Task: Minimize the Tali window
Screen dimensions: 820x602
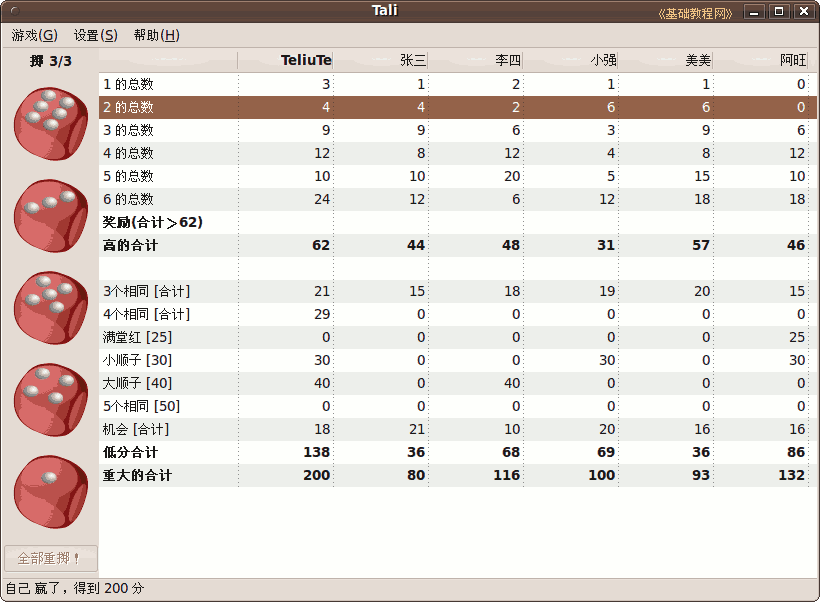Action: 754,12
